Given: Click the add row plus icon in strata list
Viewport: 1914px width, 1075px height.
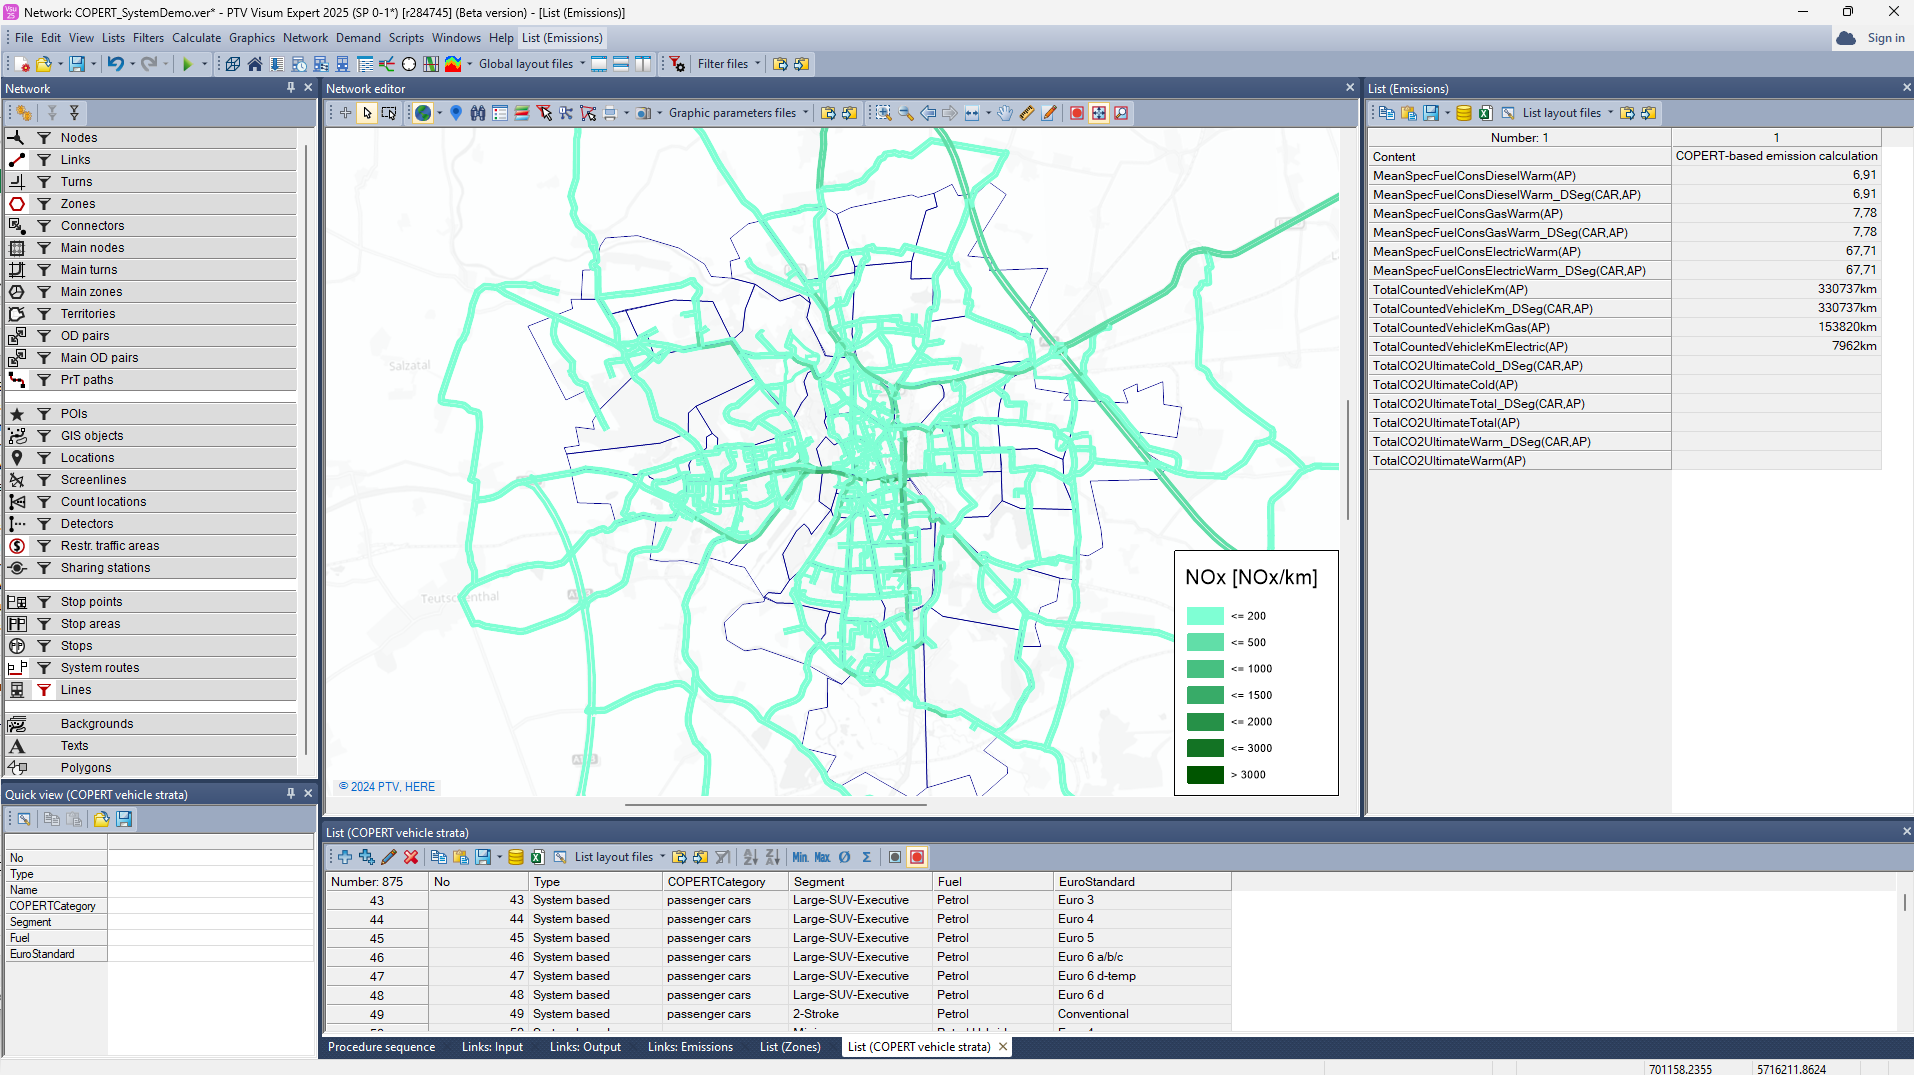Looking at the screenshot, I should (345, 857).
